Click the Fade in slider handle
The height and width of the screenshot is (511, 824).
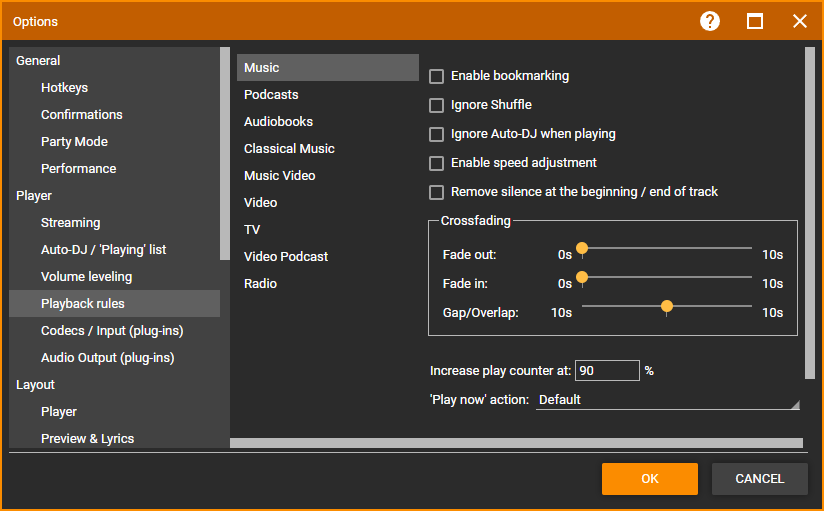[582, 278]
